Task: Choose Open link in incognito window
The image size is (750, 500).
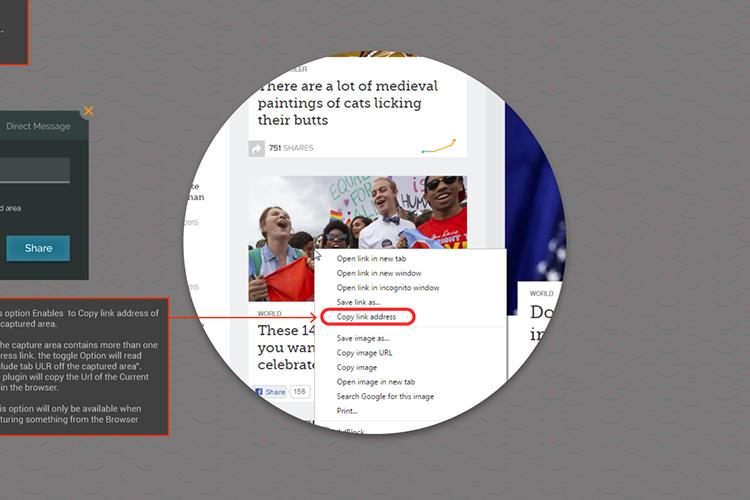Action: click(388, 288)
